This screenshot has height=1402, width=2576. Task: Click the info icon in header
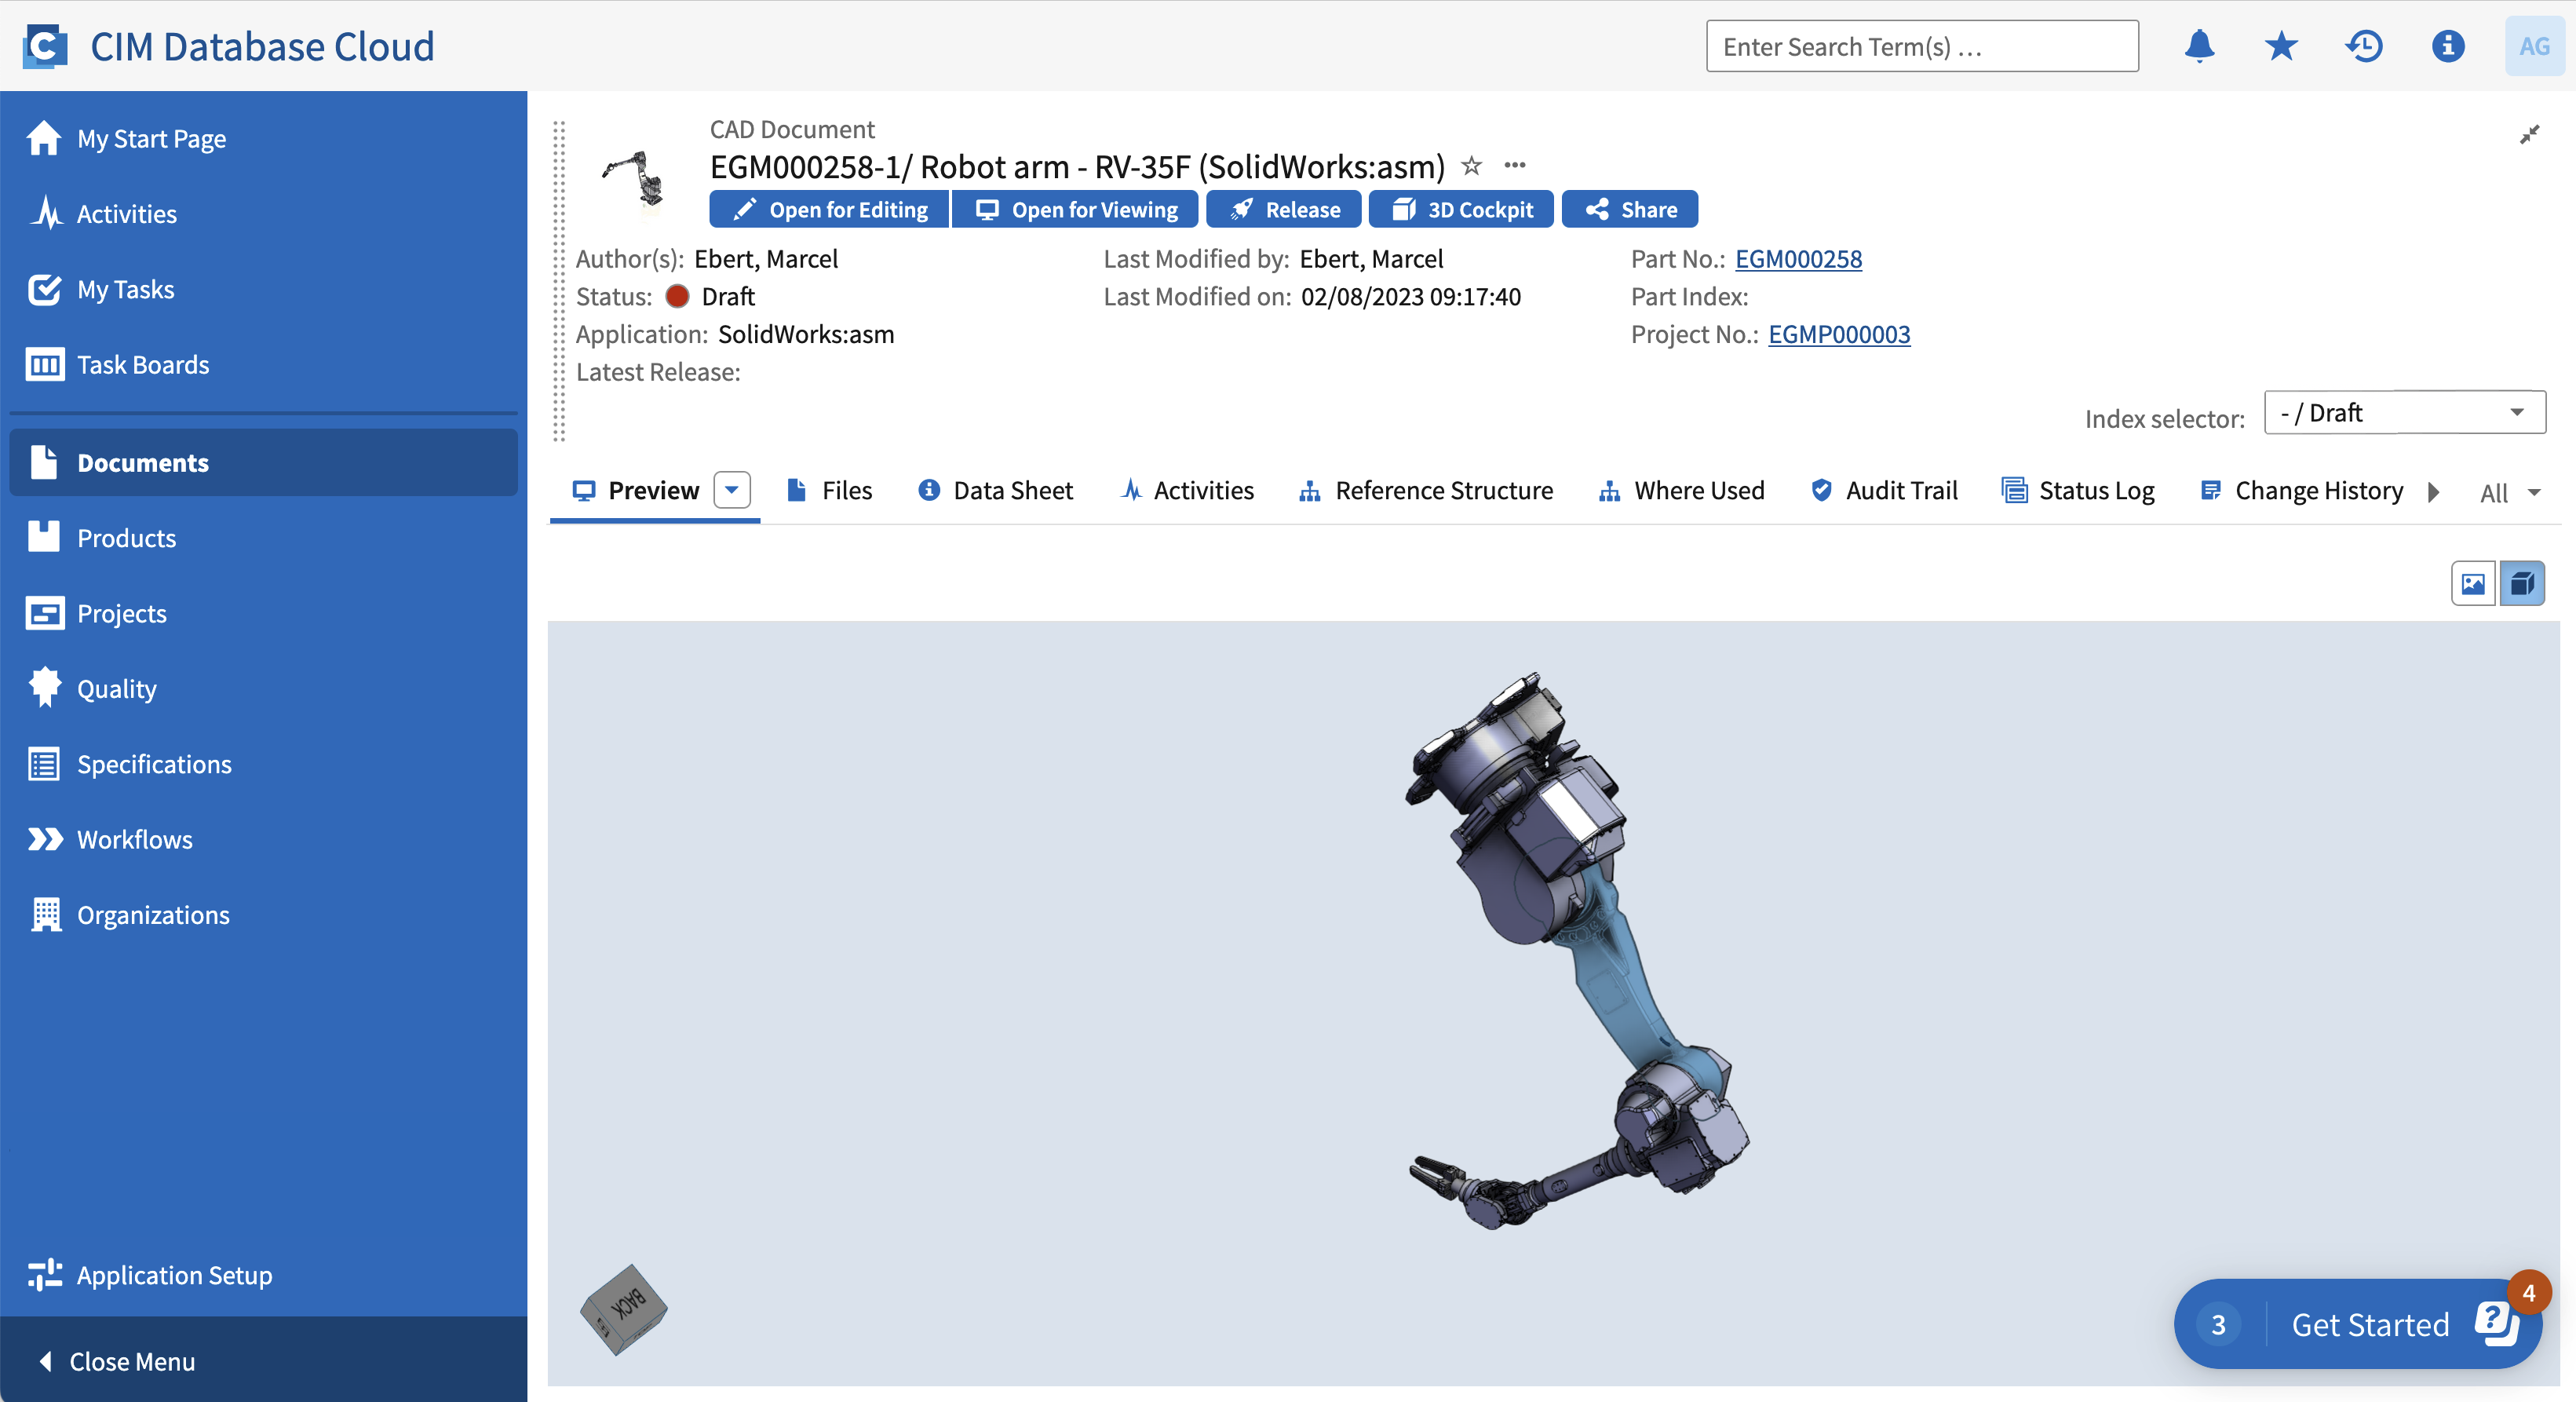[2447, 46]
